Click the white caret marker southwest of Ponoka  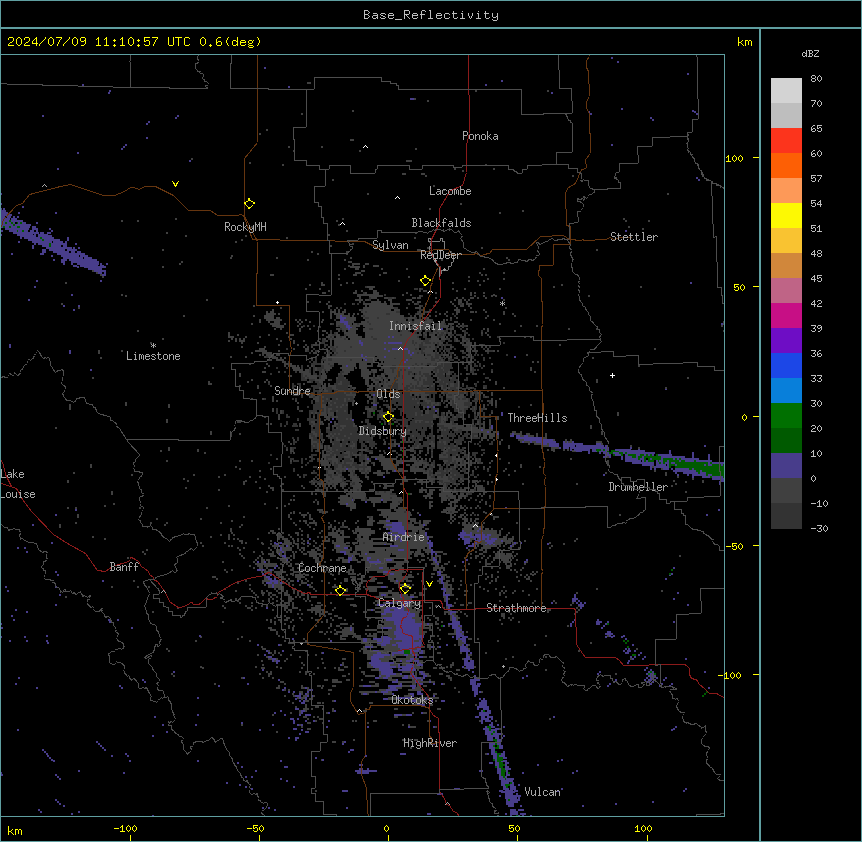366,147
